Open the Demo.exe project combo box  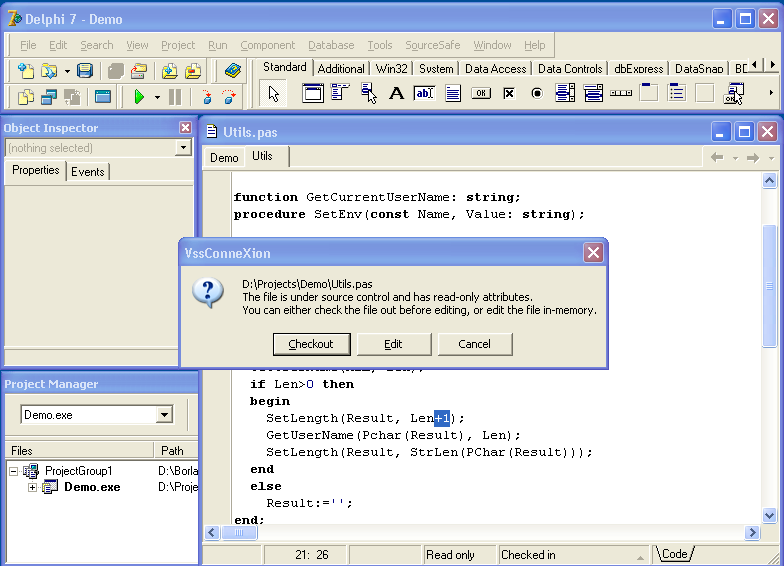coord(164,415)
